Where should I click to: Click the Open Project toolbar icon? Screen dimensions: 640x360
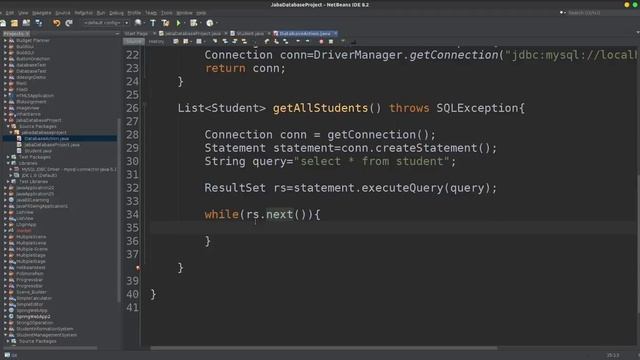tap(27, 23)
